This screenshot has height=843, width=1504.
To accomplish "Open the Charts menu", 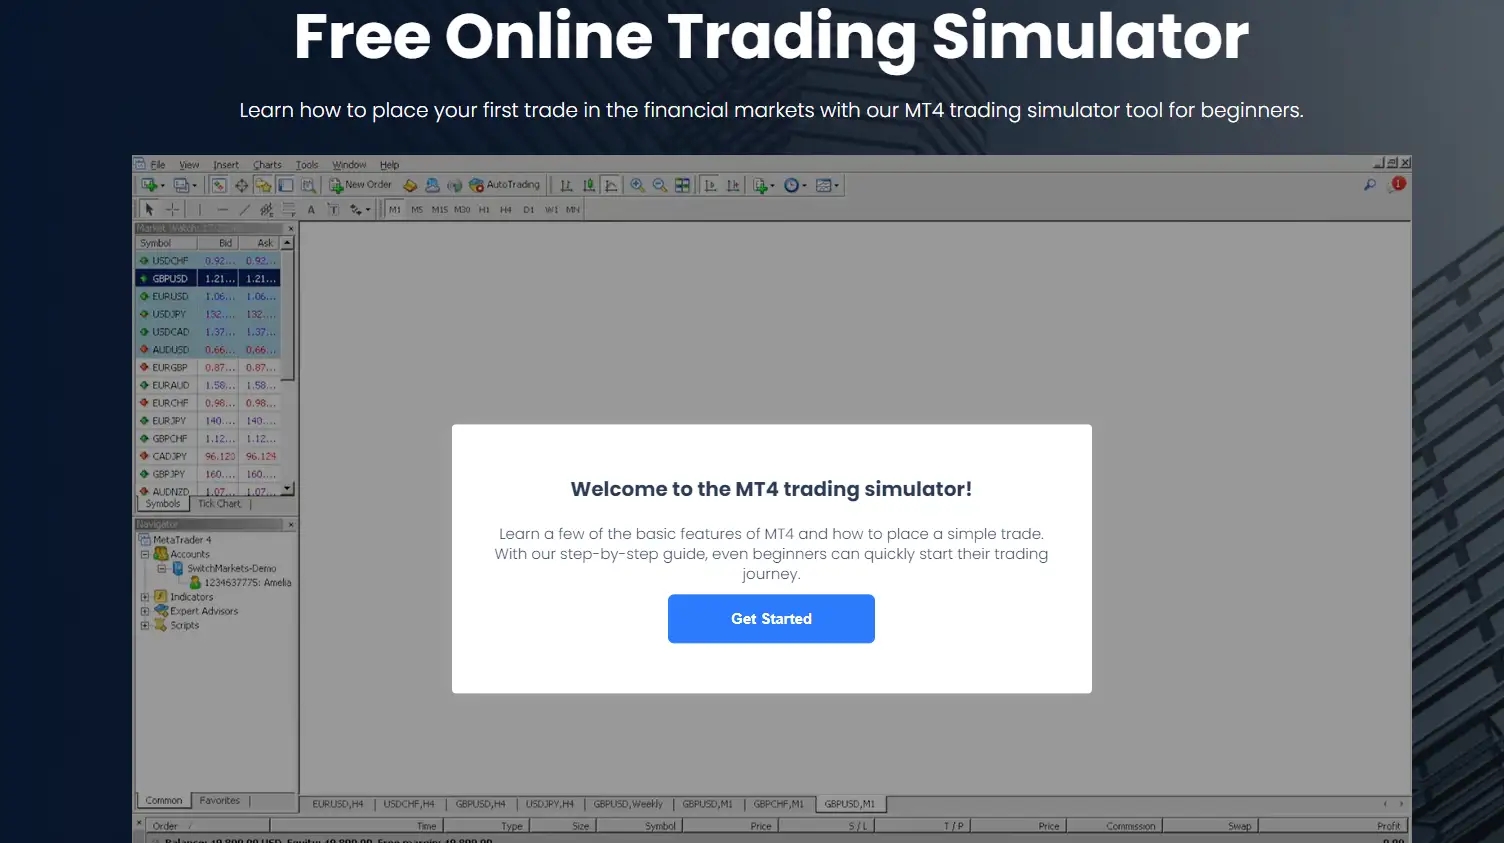I will point(267,165).
